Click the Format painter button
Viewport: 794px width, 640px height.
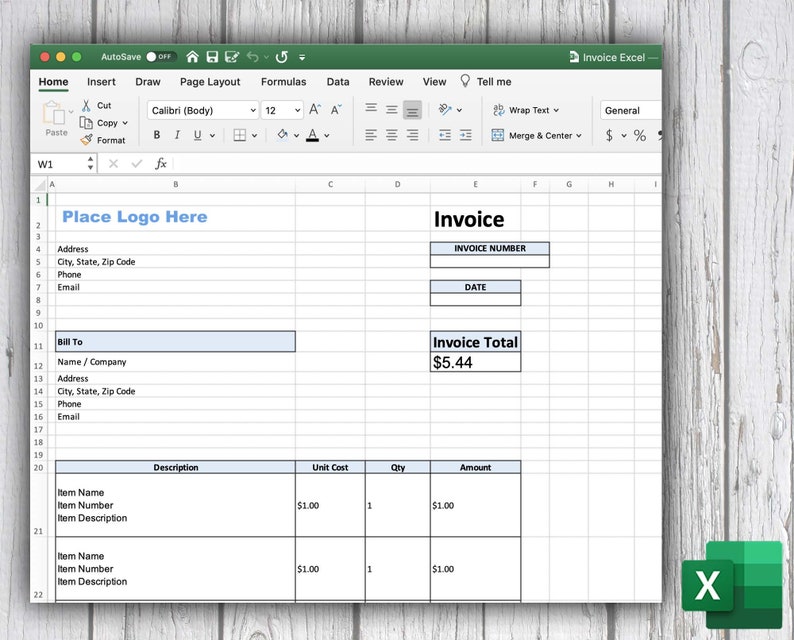pos(103,140)
